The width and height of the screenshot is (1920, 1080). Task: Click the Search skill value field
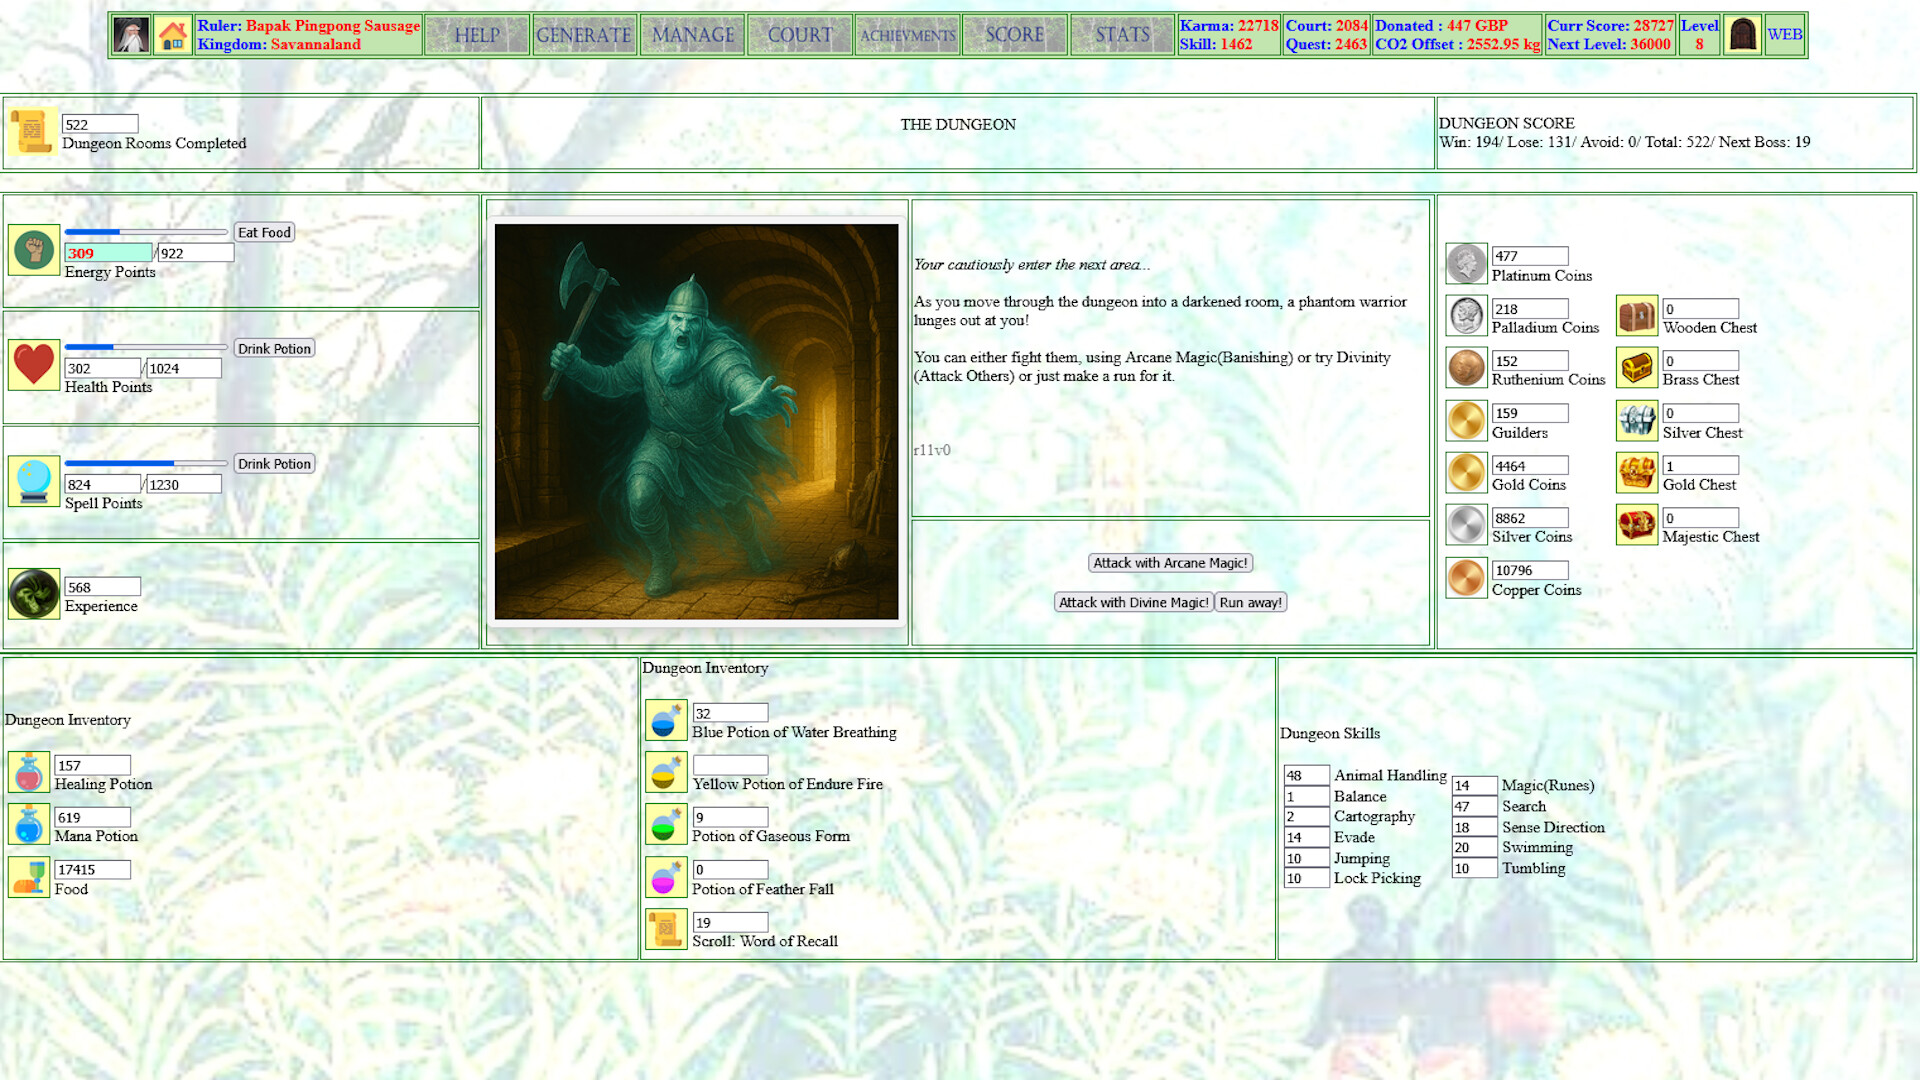[x=1474, y=806]
